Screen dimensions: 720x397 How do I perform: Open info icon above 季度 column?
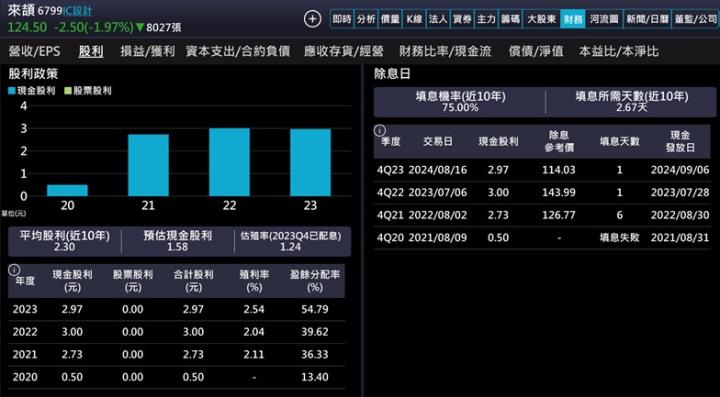(x=379, y=130)
